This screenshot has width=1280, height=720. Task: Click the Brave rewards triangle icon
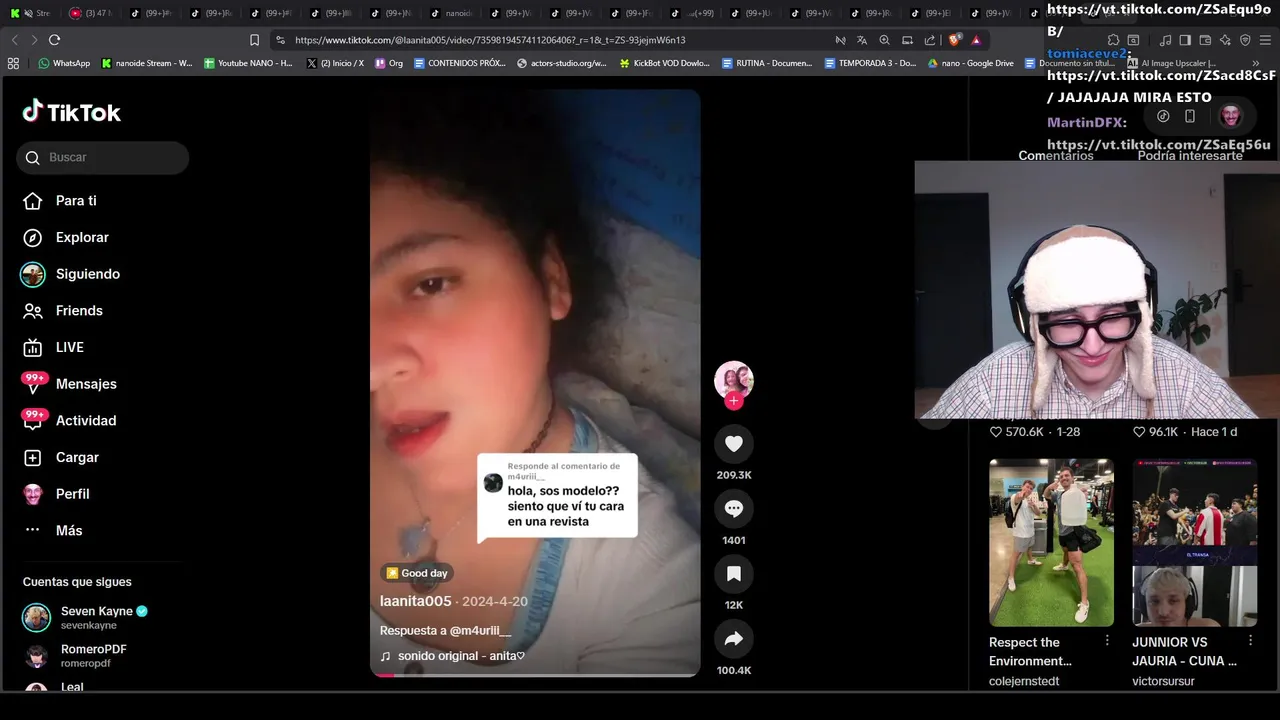[x=976, y=40]
